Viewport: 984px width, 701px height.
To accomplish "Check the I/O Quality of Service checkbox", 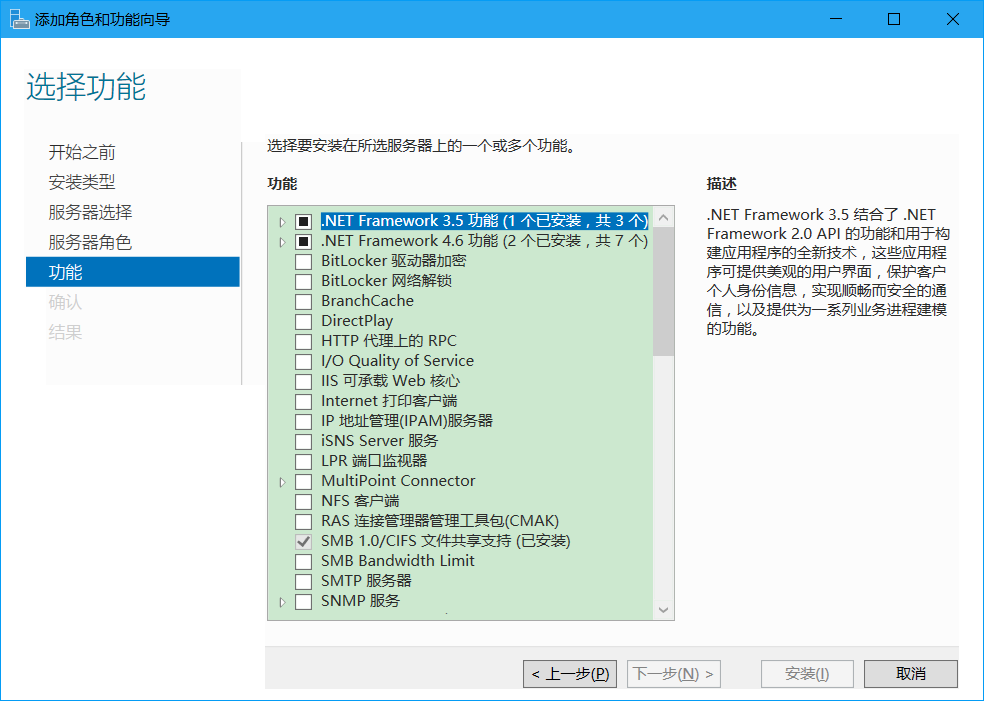I will pyautogui.click(x=304, y=361).
